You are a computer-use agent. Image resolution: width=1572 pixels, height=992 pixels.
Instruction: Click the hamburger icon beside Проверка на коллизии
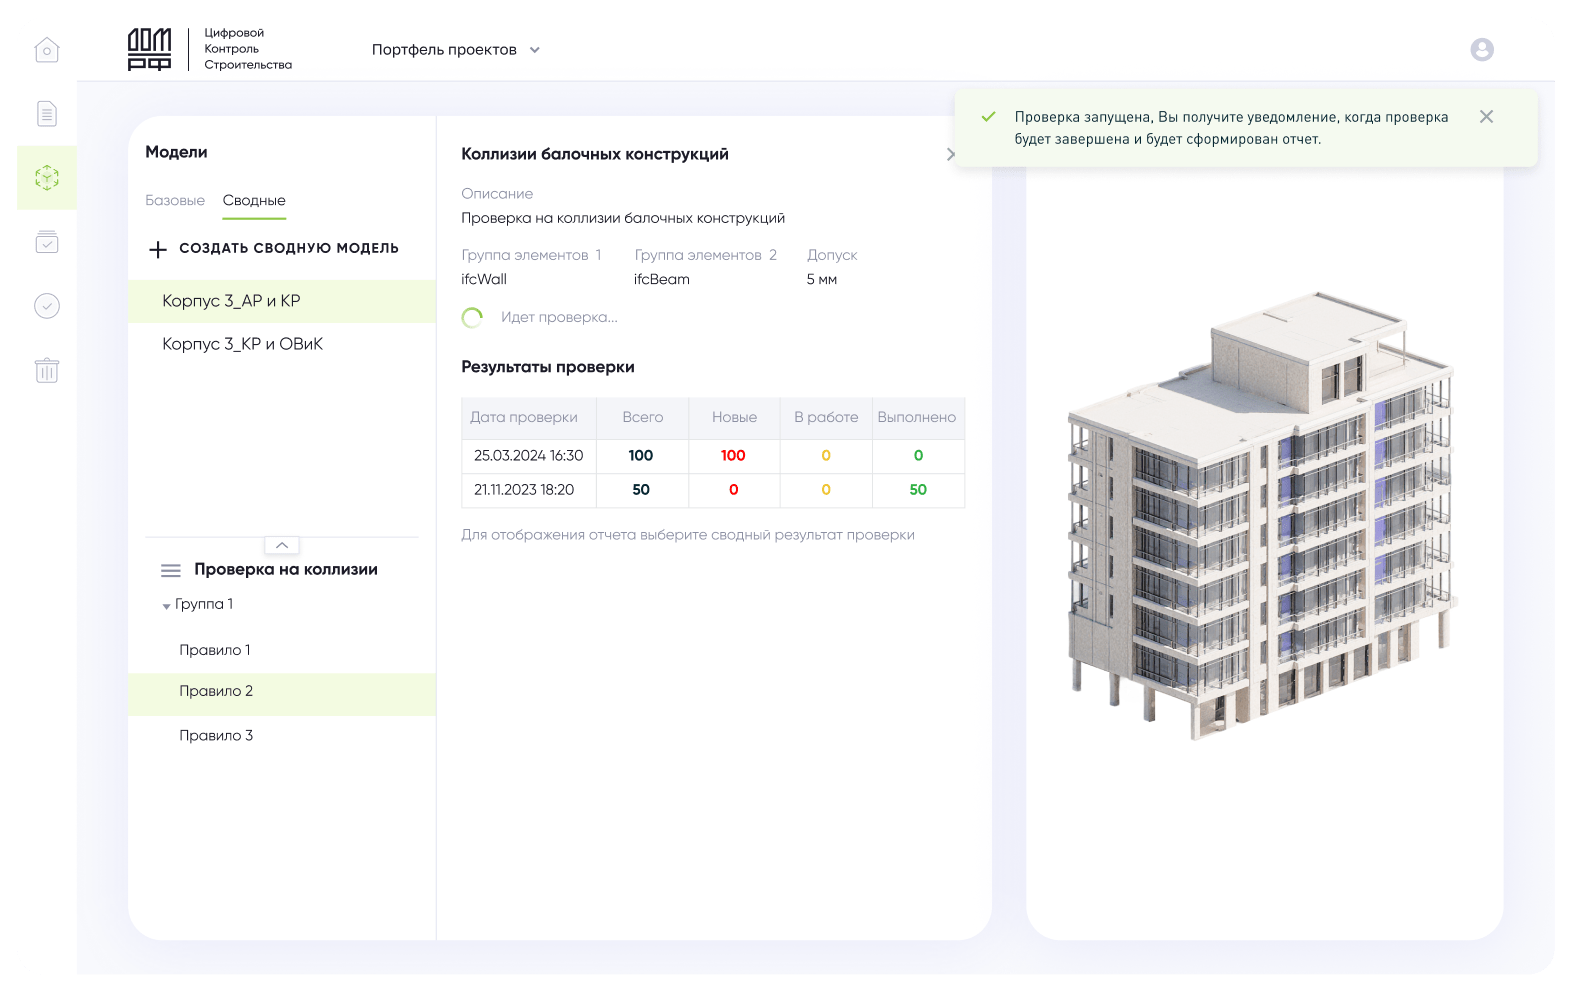tap(171, 570)
